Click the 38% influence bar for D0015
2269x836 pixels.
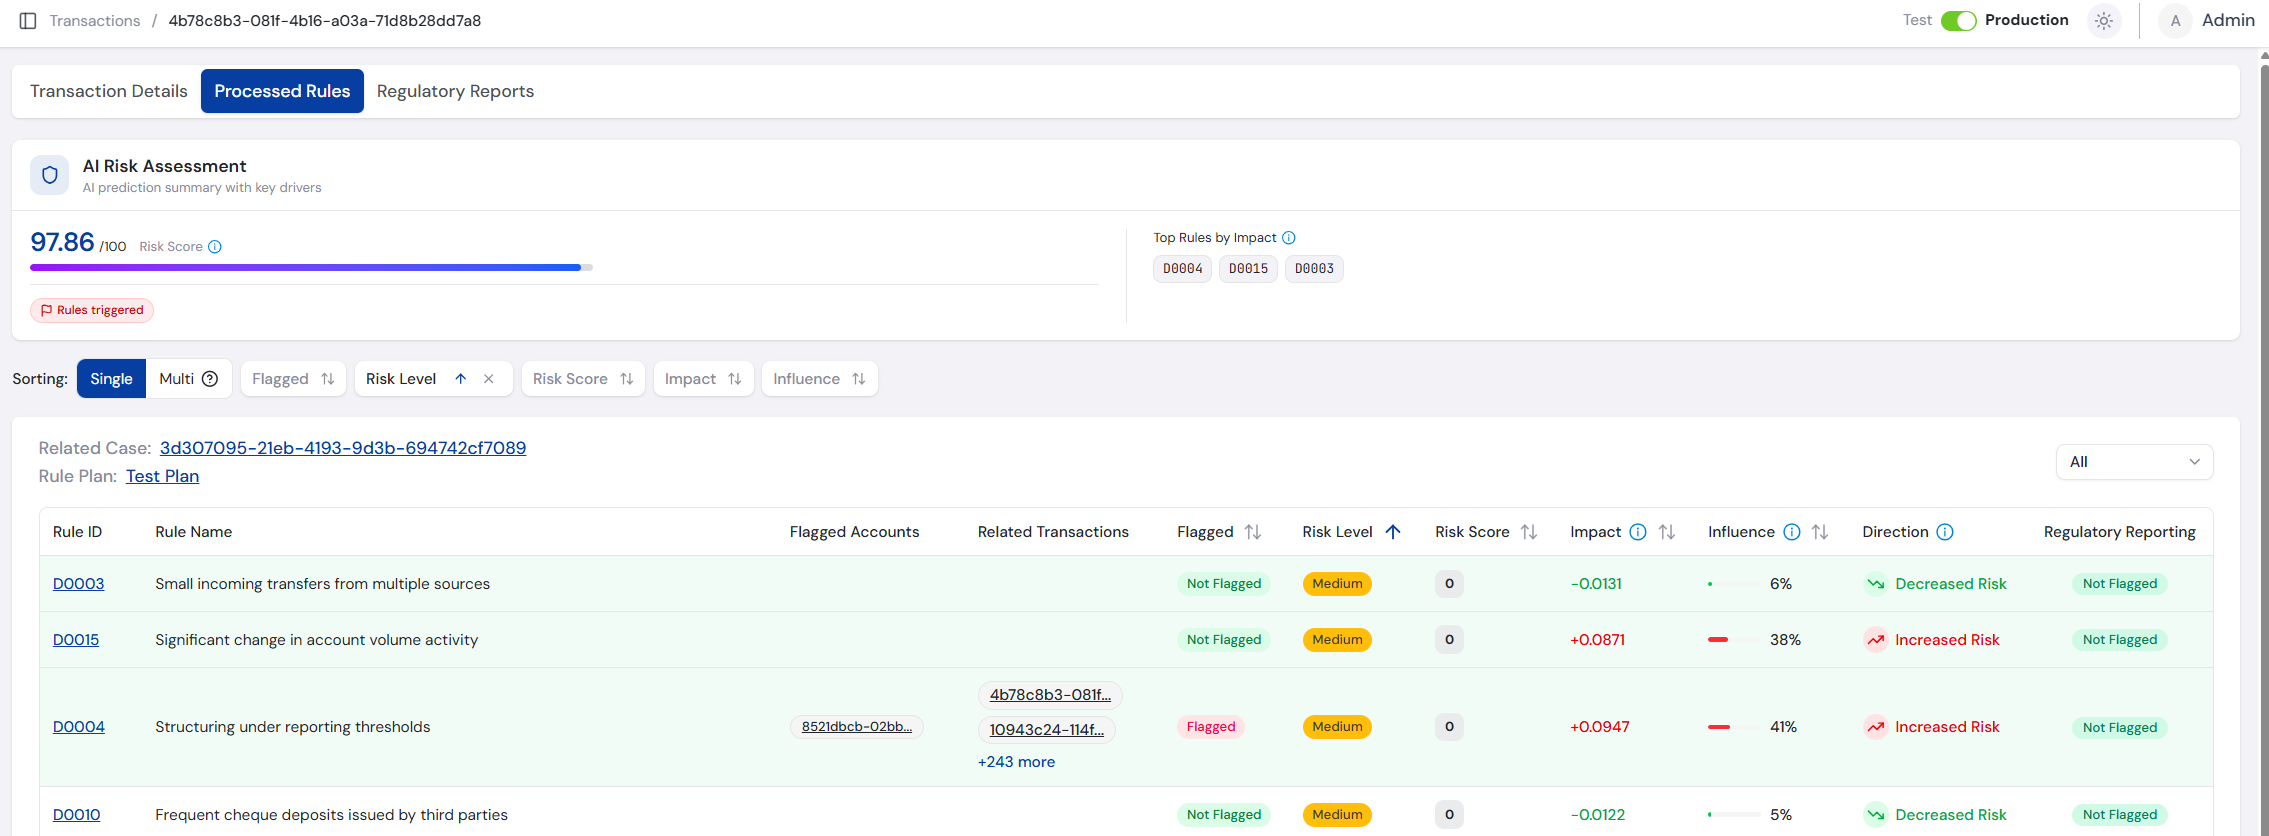click(x=1734, y=640)
